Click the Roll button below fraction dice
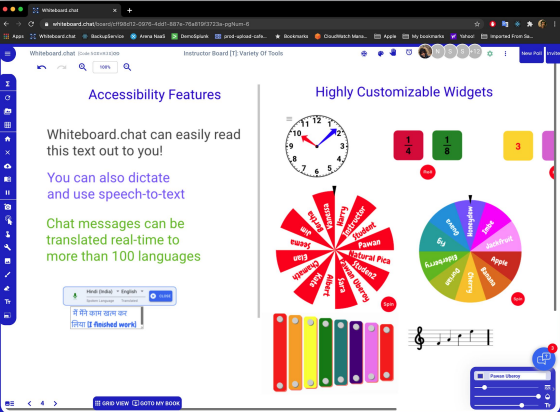The image size is (560, 412). (x=428, y=172)
